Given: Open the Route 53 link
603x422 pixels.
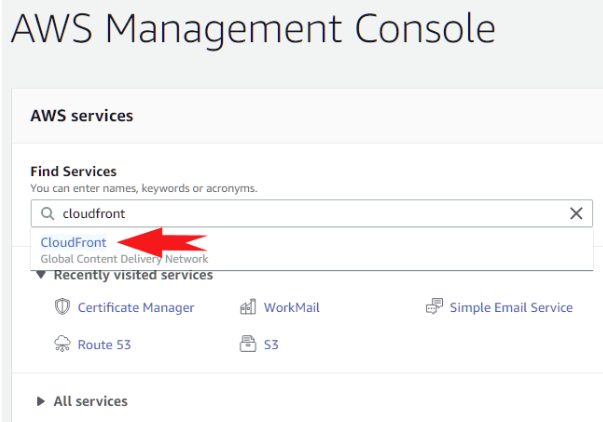Looking at the screenshot, I should tap(104, 345).
